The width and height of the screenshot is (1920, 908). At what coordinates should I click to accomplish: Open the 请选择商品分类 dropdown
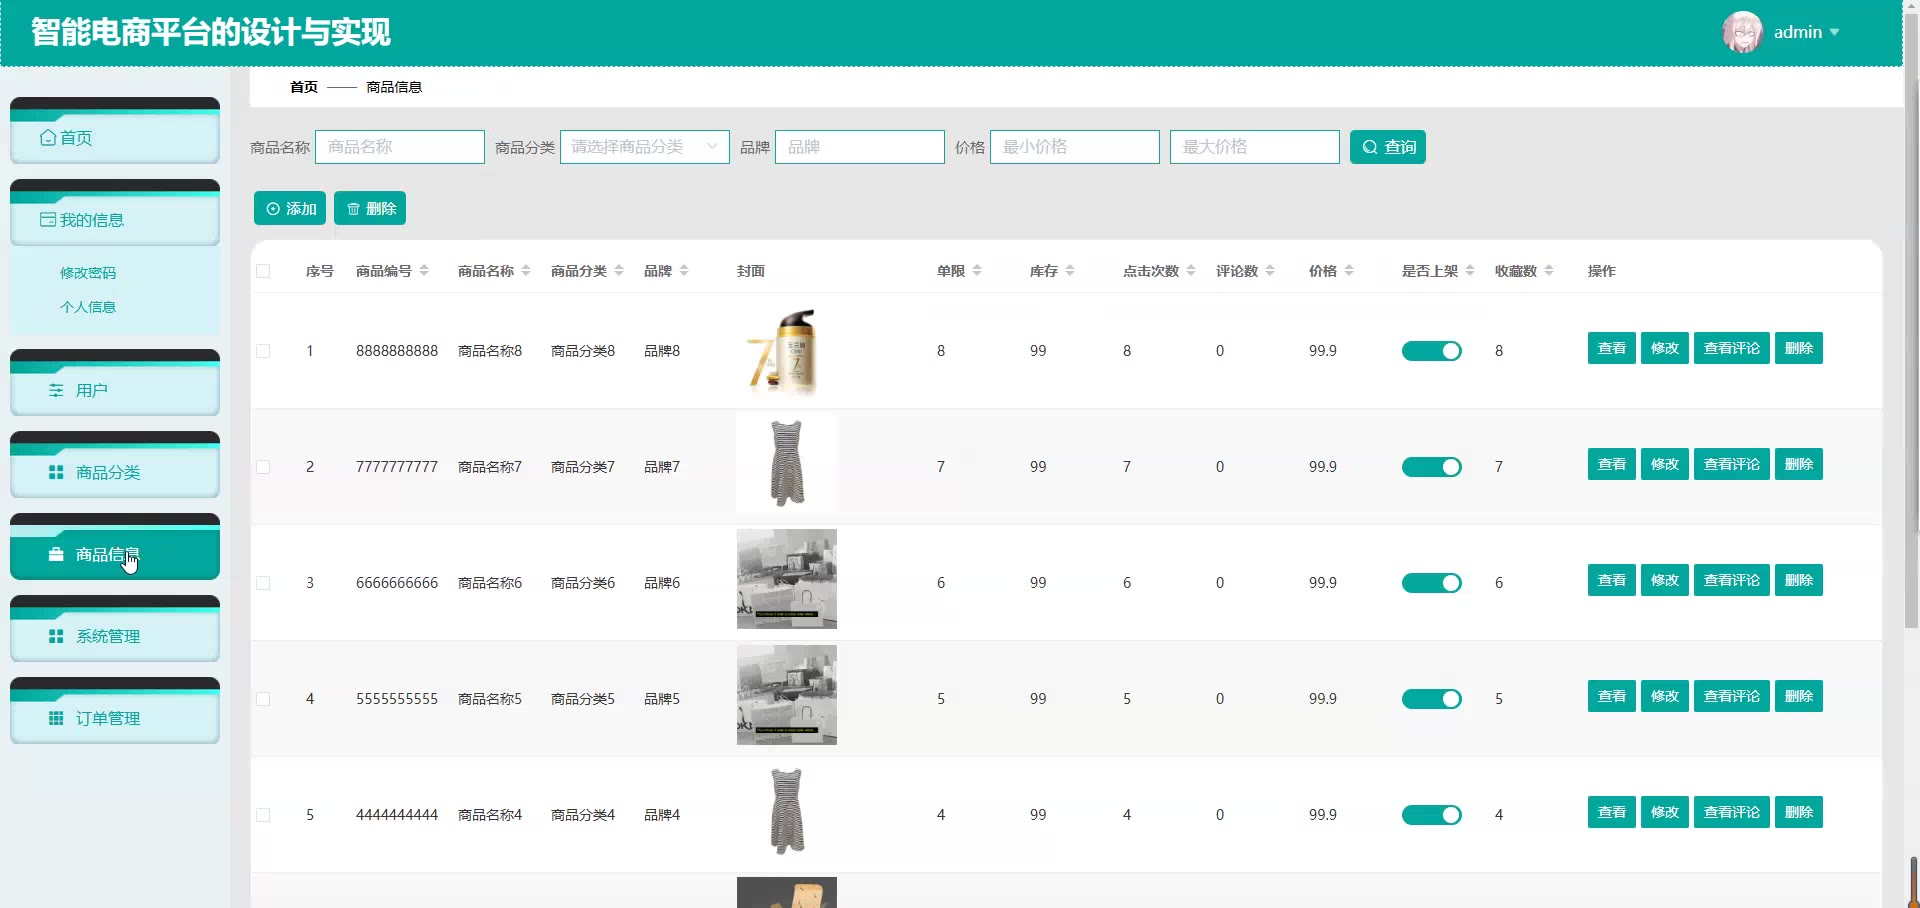[x=644, y=147]
